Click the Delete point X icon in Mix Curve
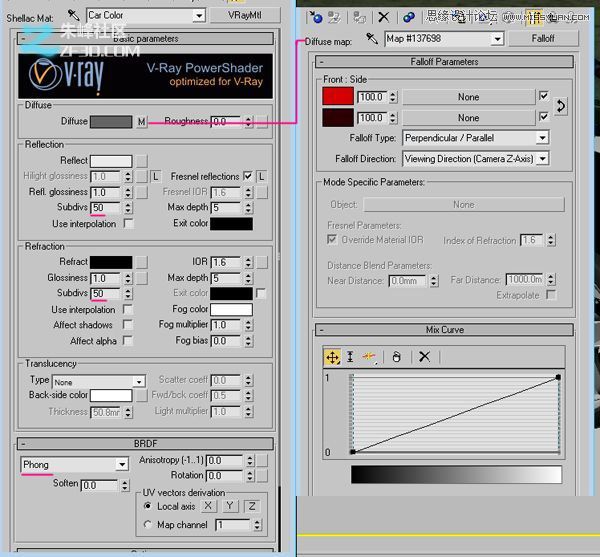Screen dimensions: 600x557 pos(424,357)
